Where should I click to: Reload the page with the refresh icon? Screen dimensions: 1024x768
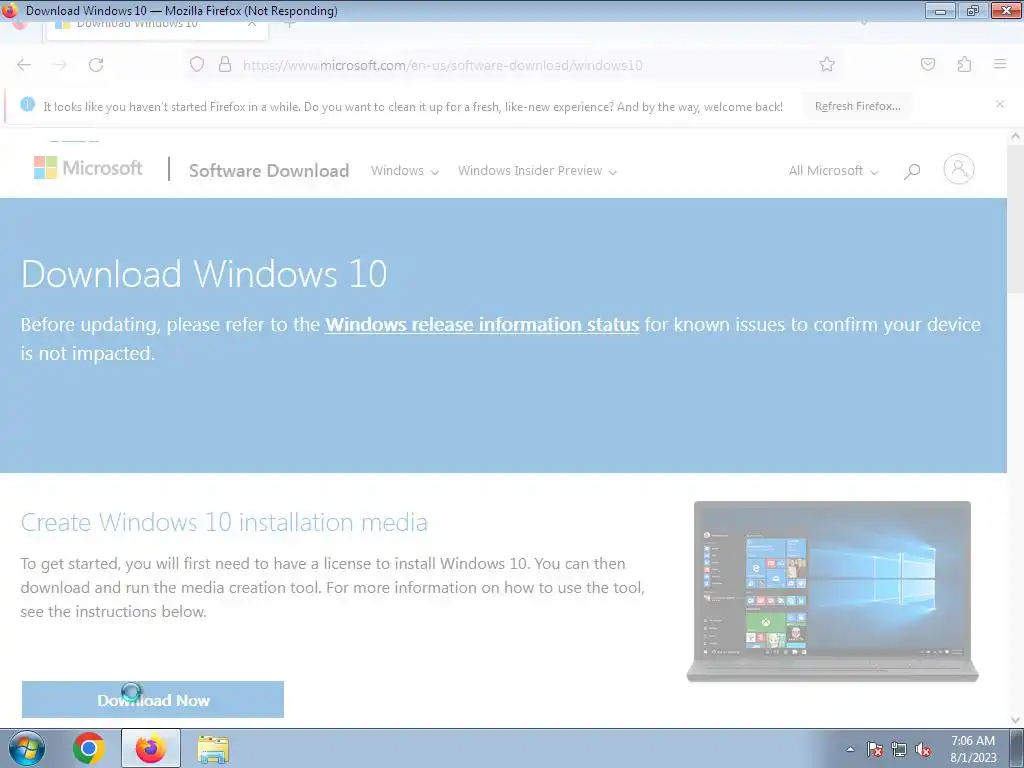(96, 65)
